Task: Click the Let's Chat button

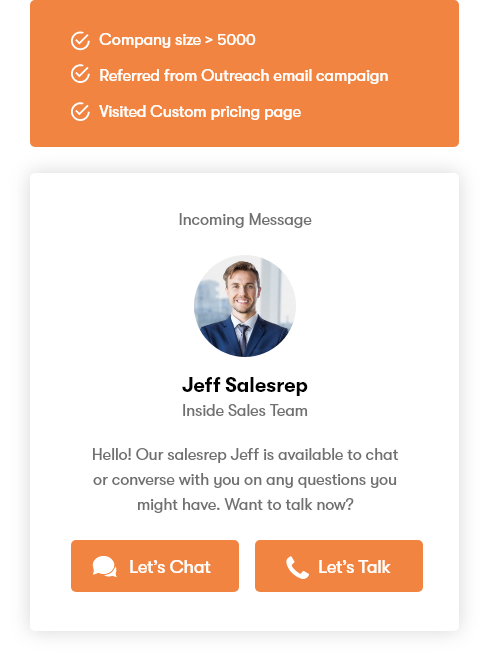Action: (155, 566)
